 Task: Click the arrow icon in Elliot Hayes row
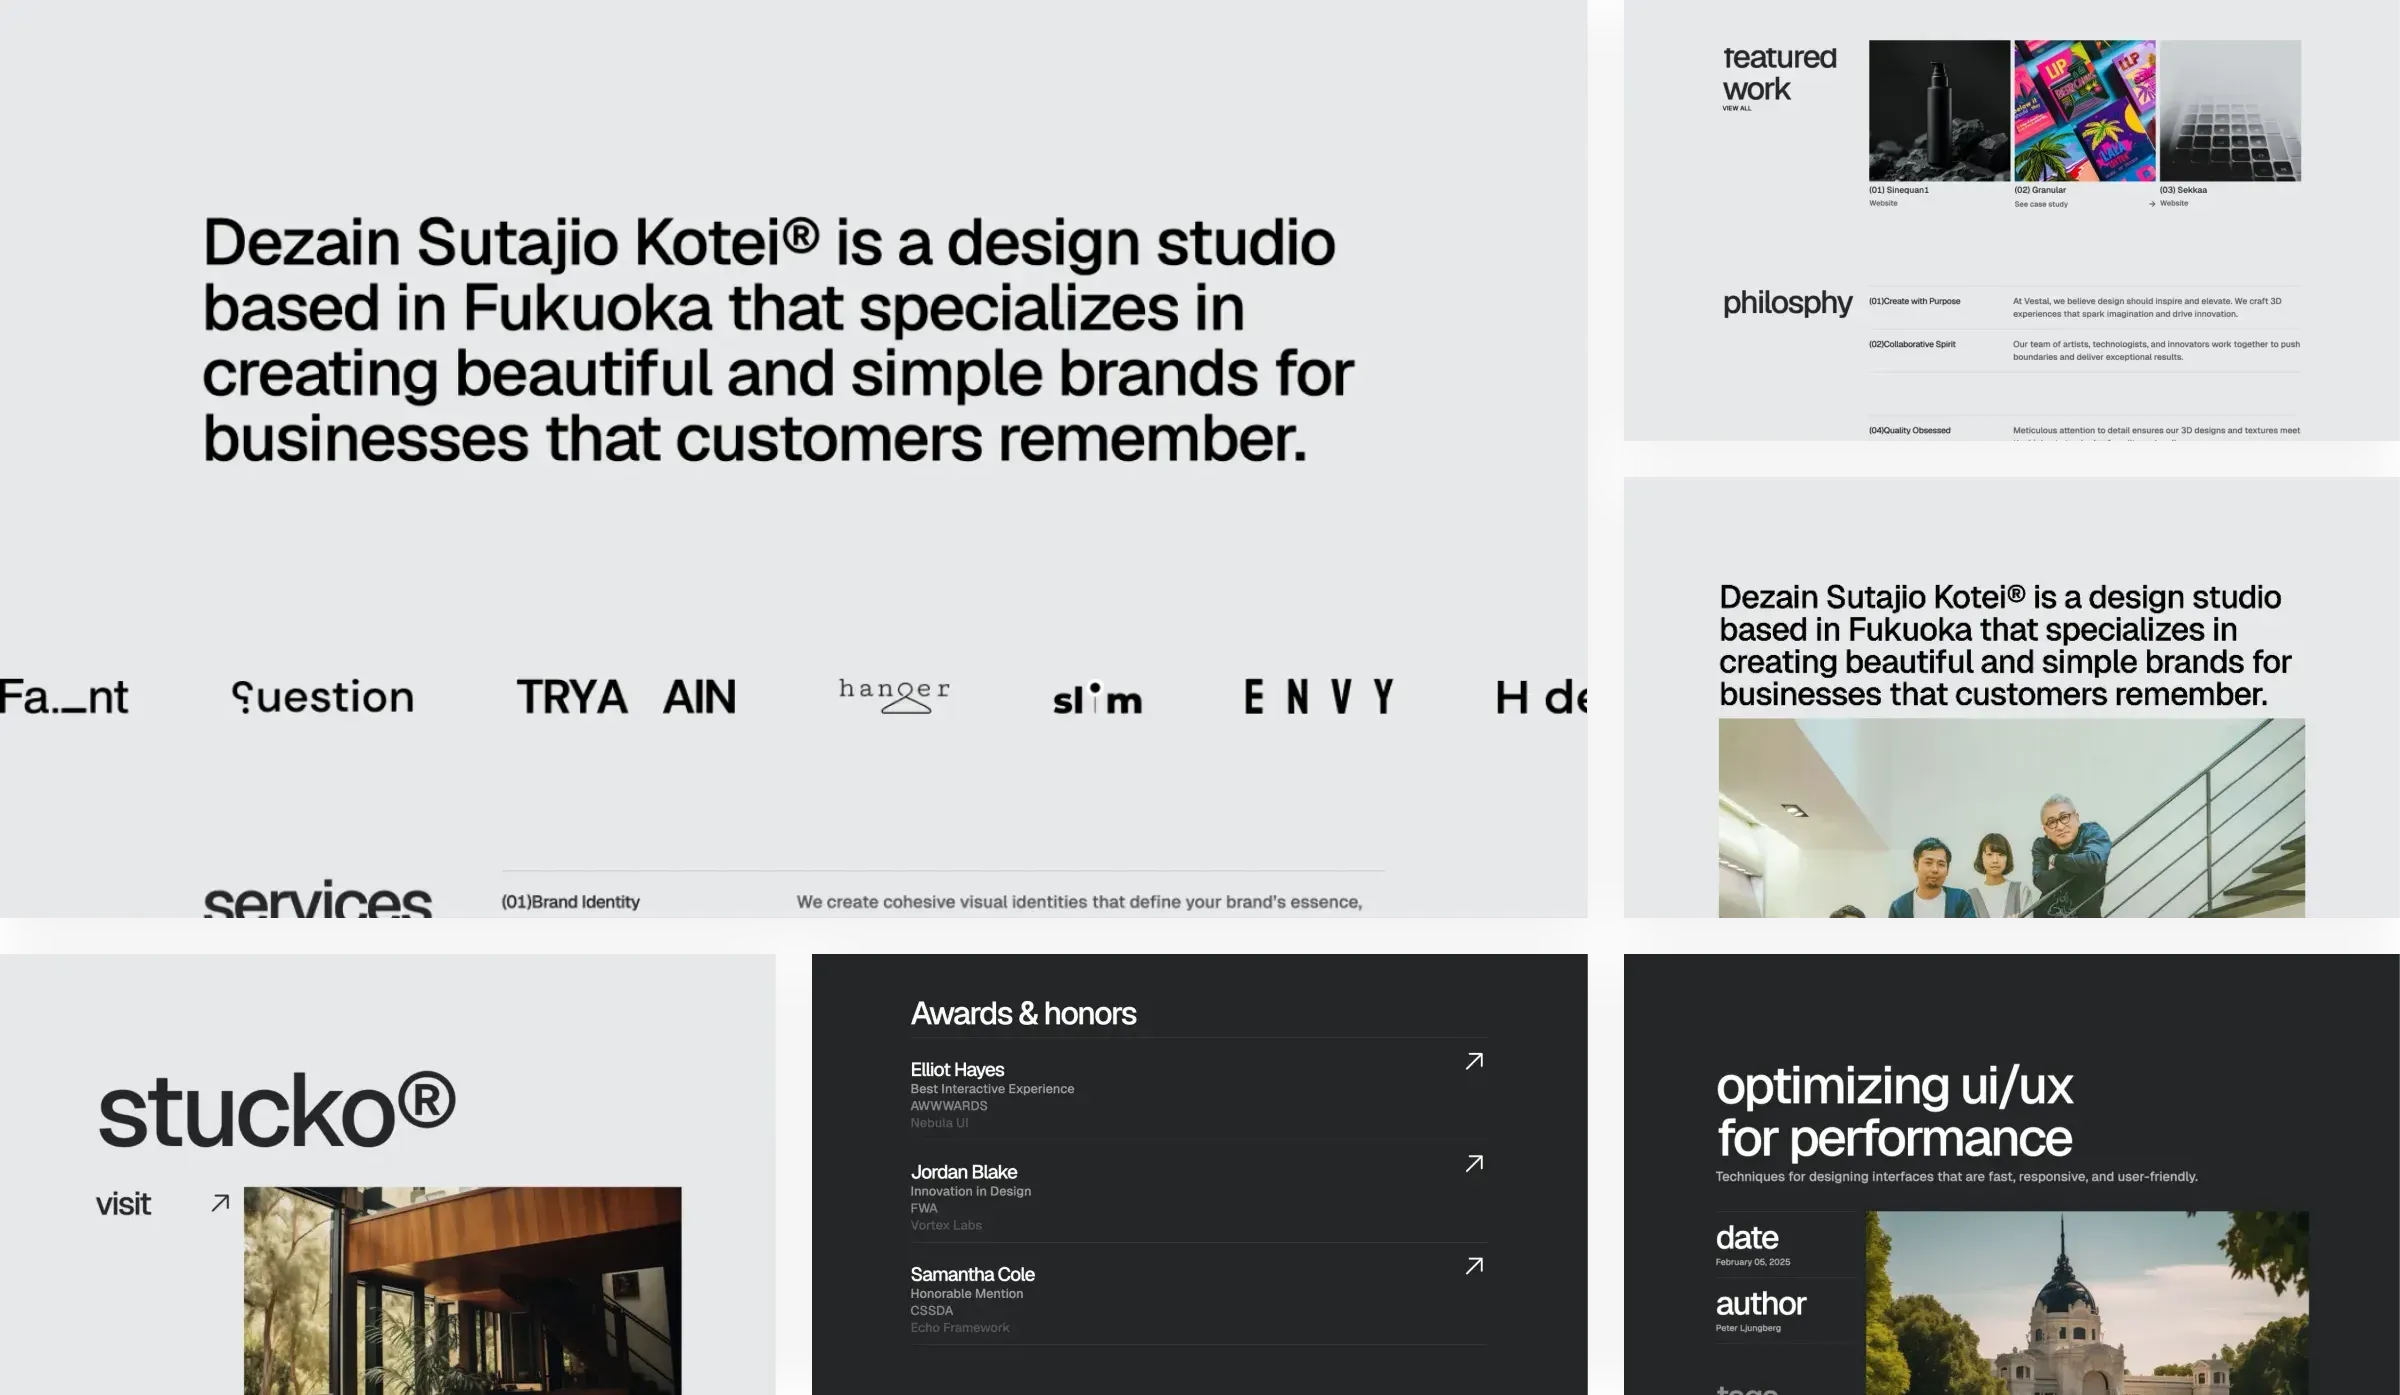click(1474, 1061)
